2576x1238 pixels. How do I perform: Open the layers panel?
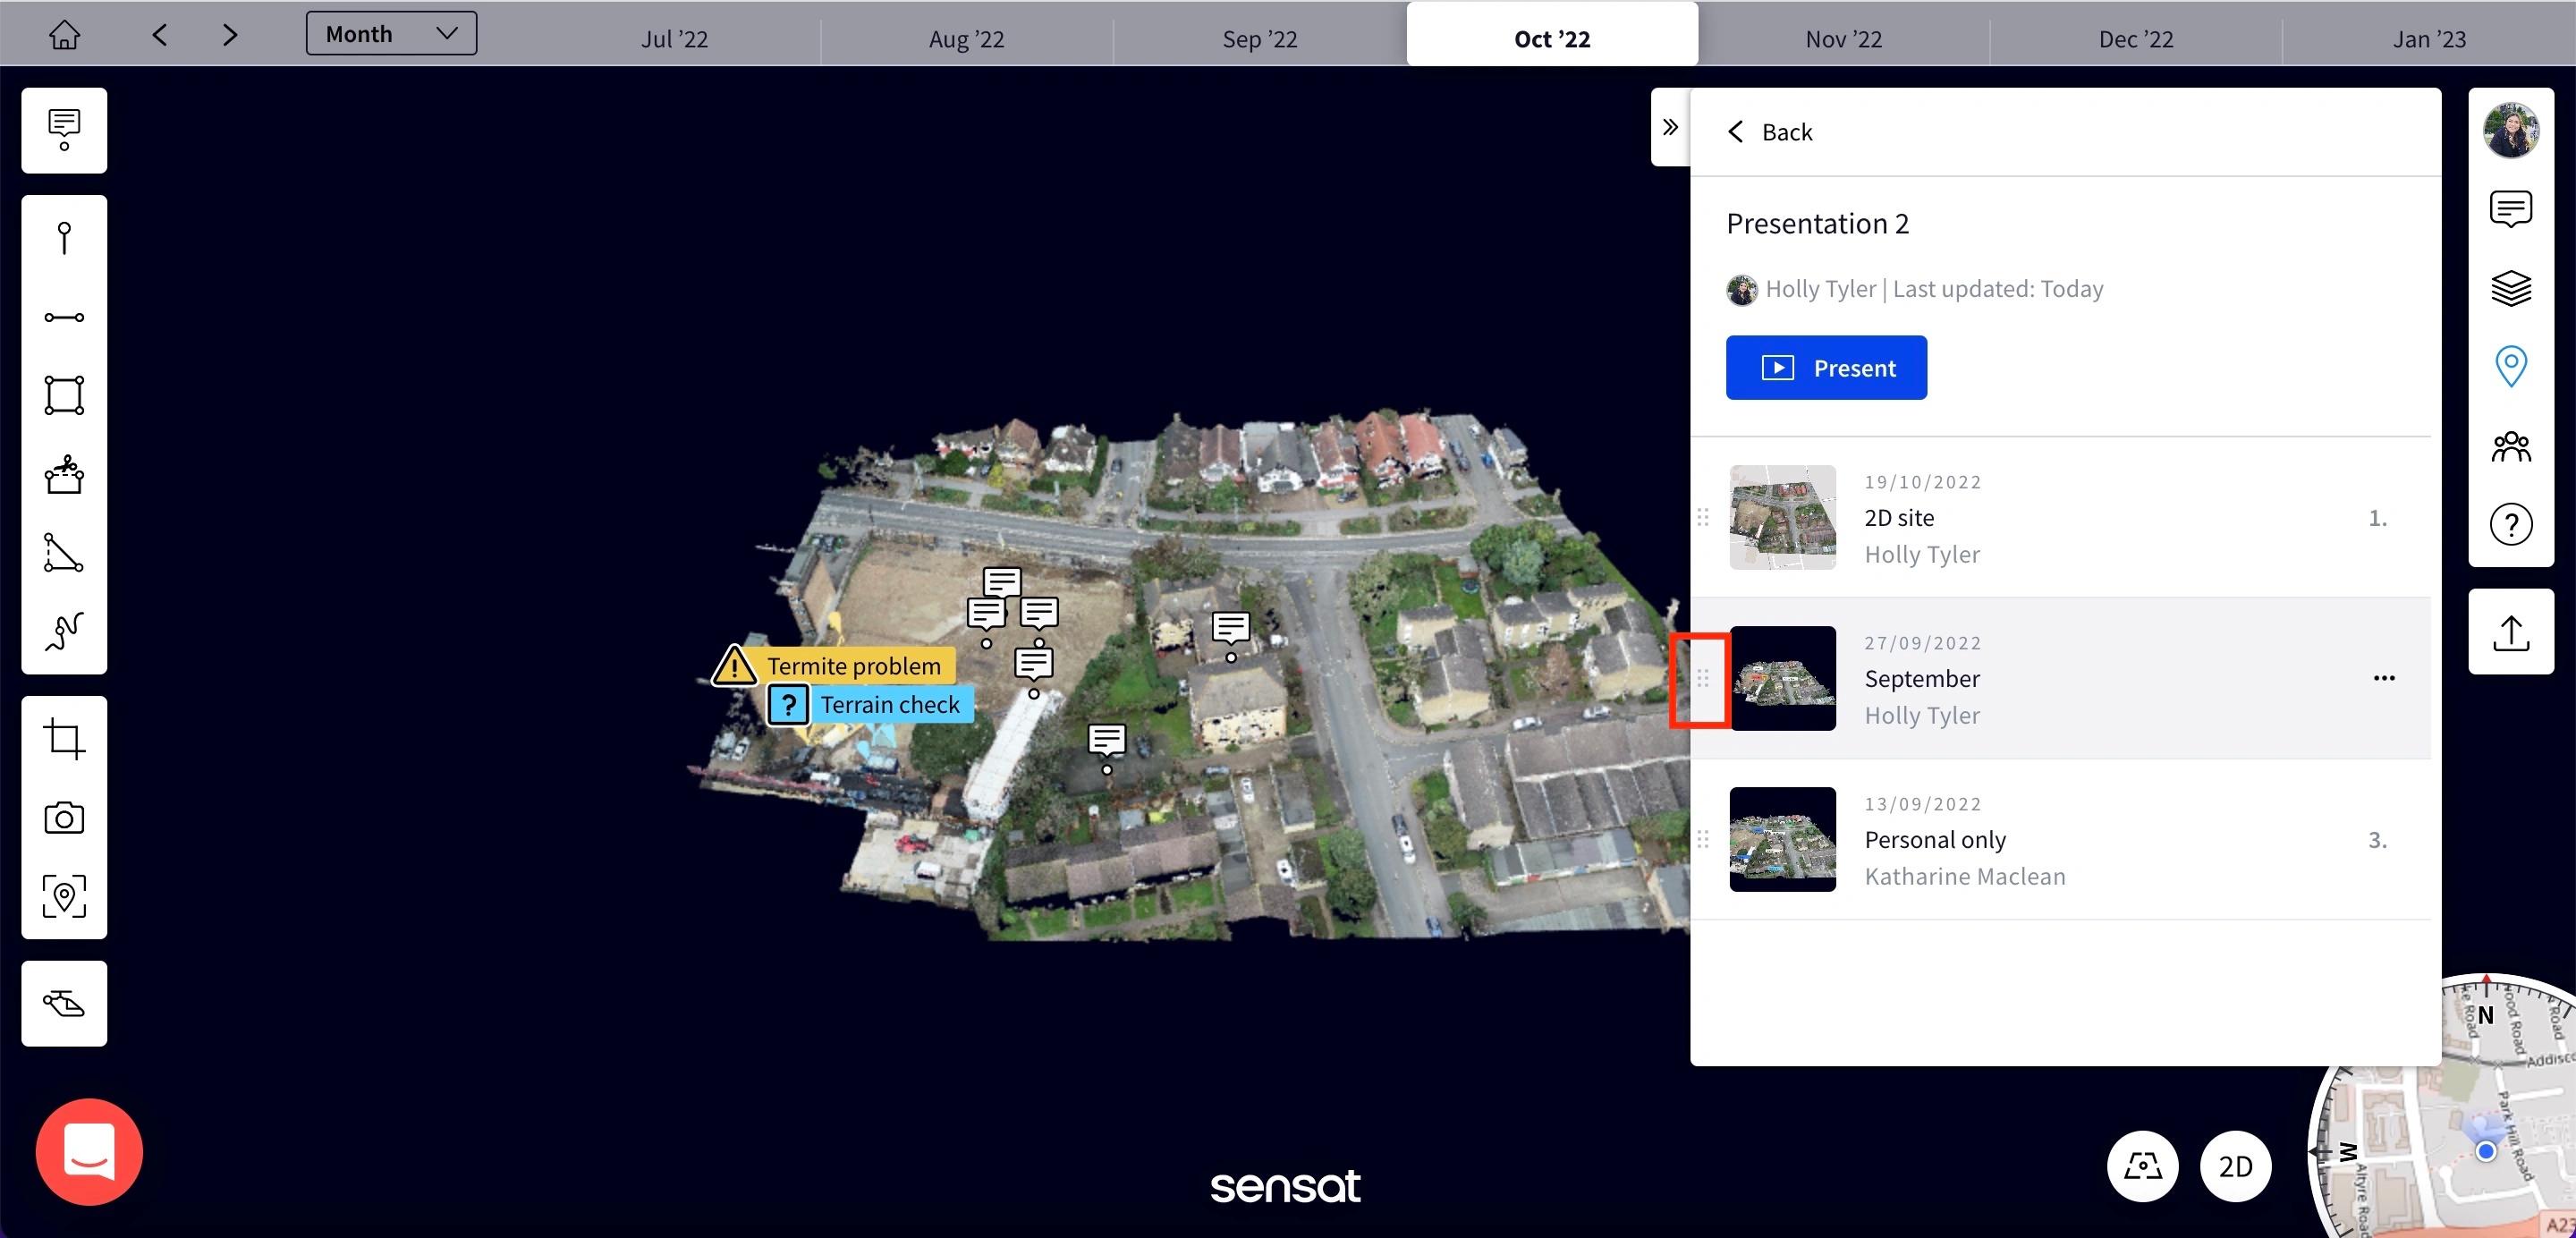tap(2510, 288)
